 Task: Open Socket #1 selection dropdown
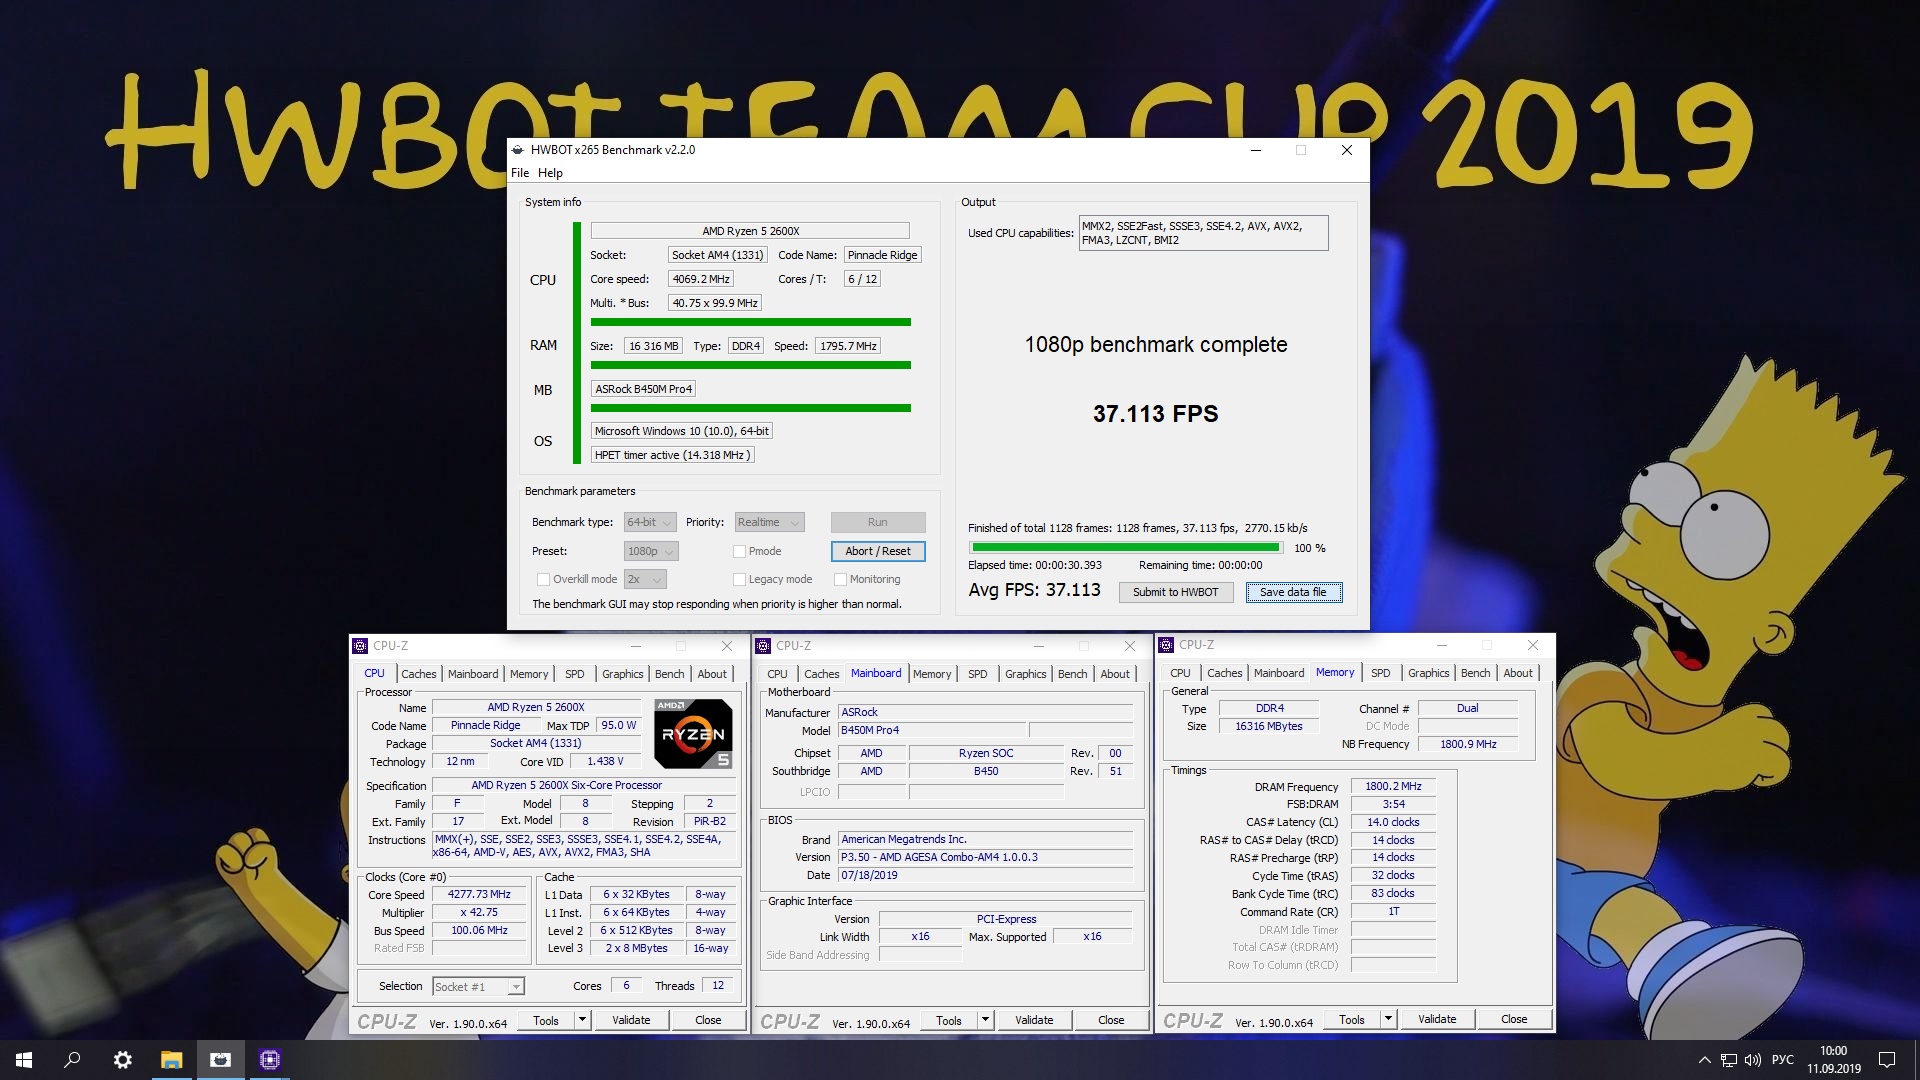[478, 987]
